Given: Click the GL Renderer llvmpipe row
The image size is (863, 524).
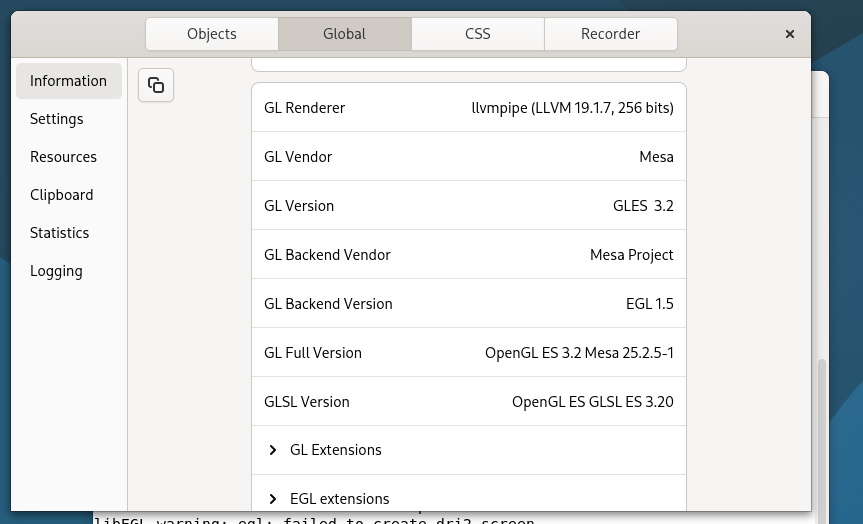Looking at the screenshot, I should pos(468,108).
